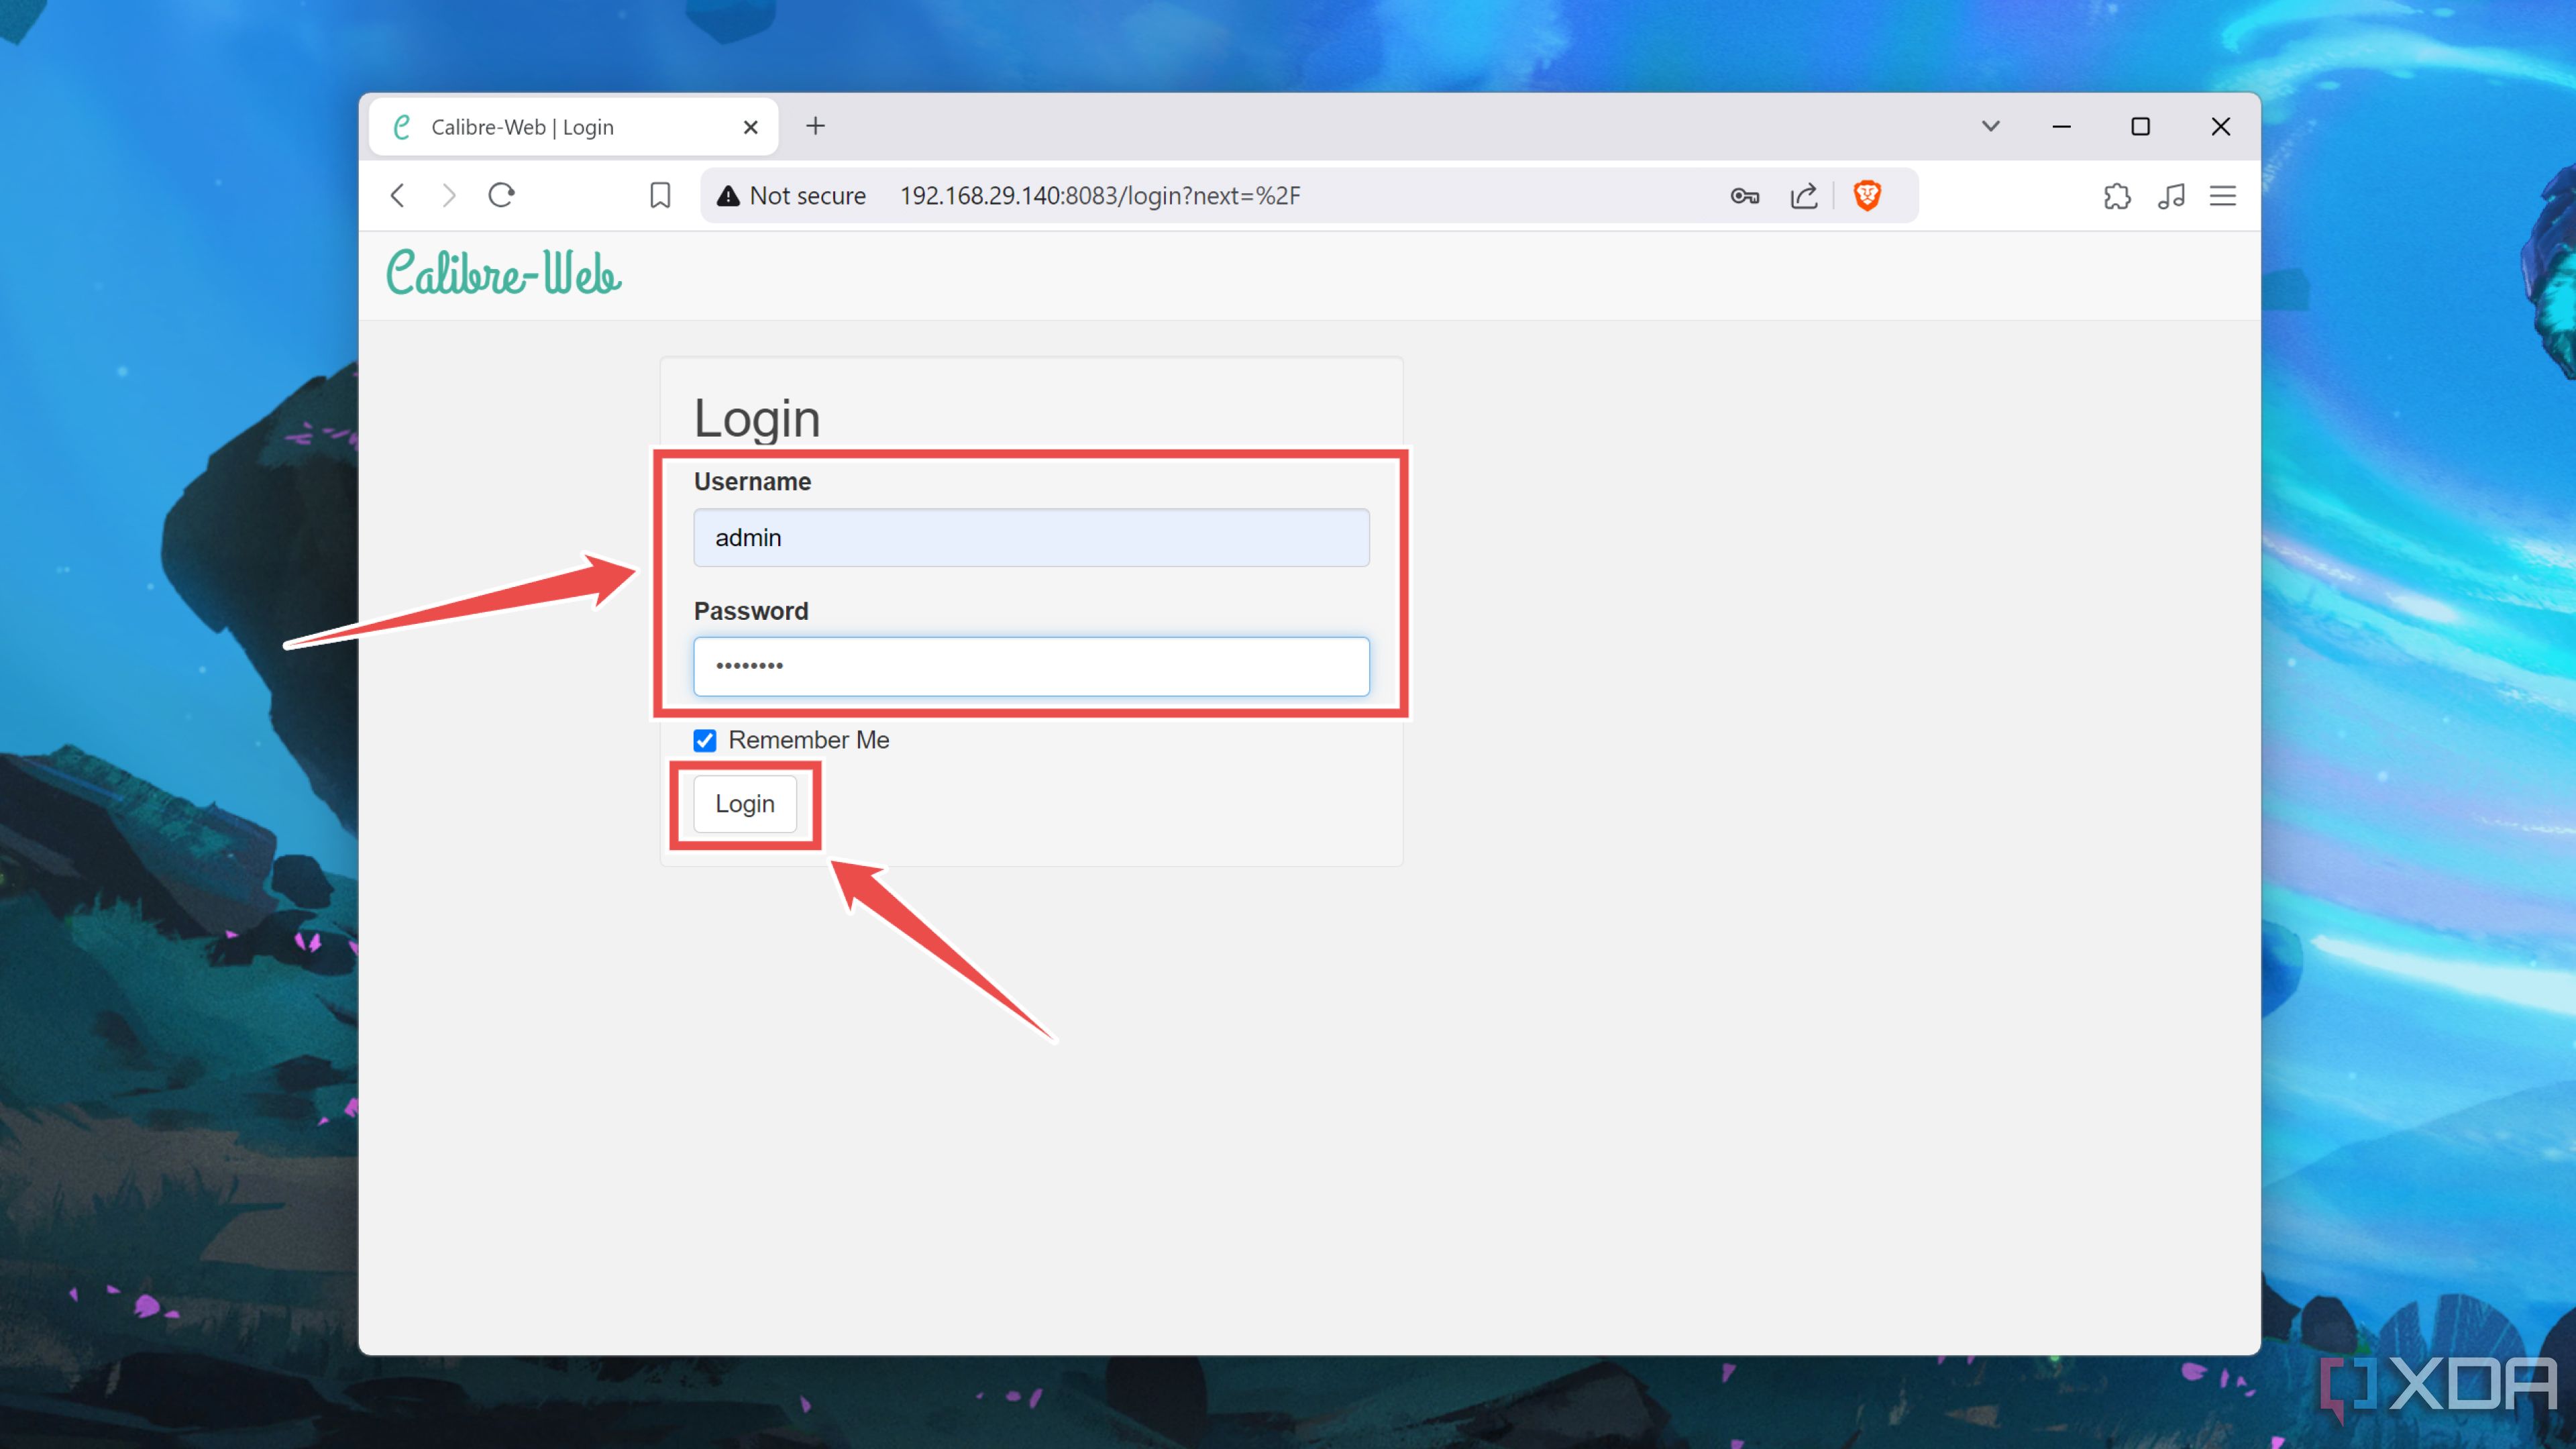Focus the Password input field

[x=1031, y=666]
